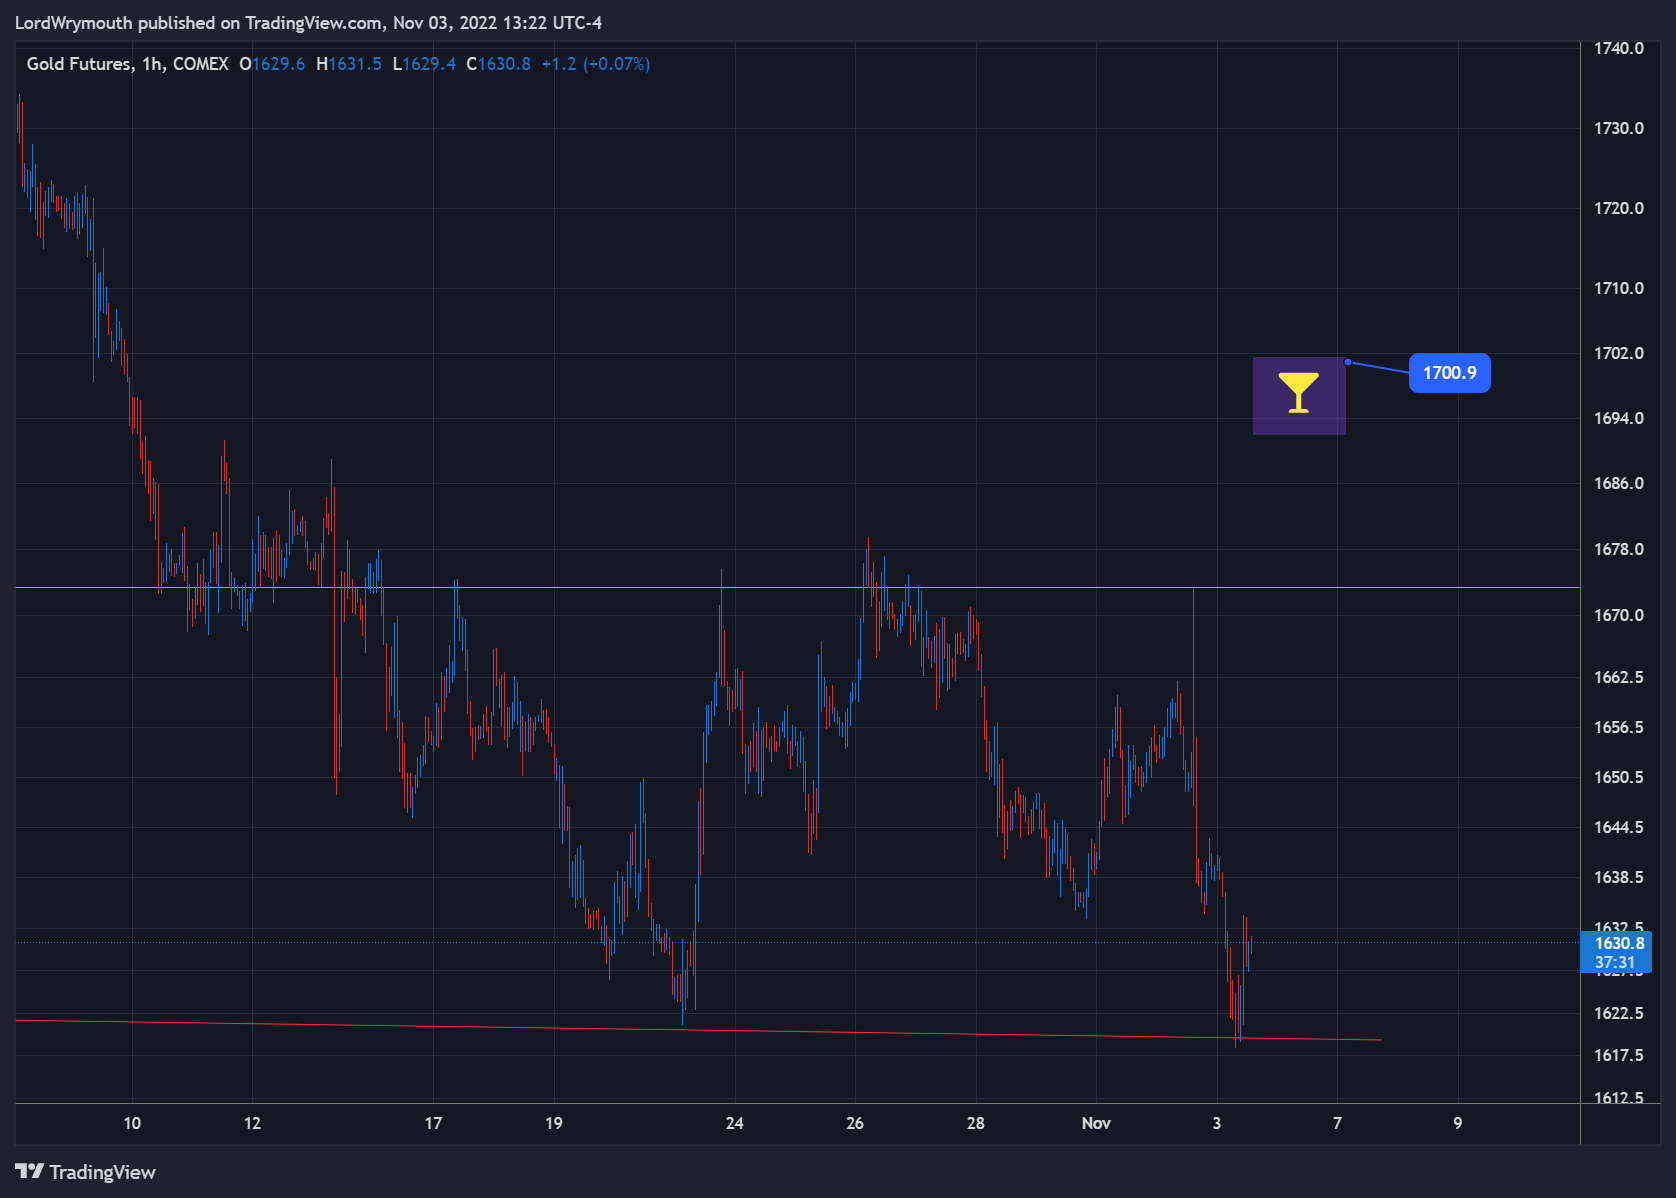Click the 1670.0 price axis label

[1618, 615]
